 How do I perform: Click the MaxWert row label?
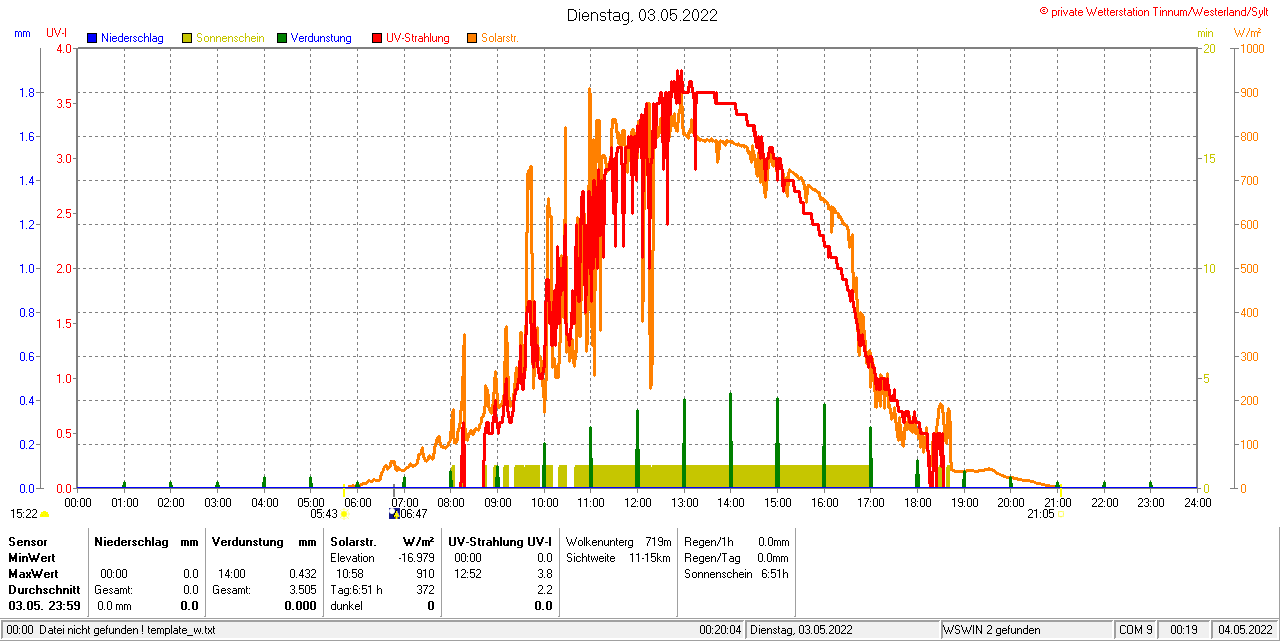click(x=33, y=574)
